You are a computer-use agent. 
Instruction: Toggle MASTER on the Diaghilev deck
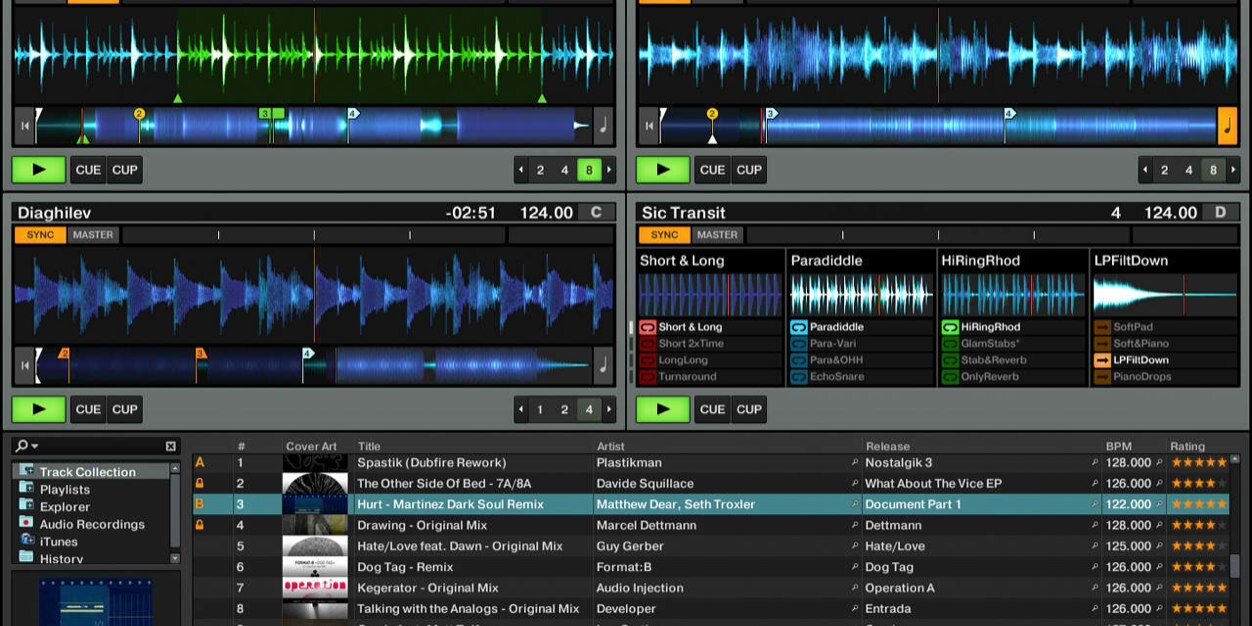click(x=93, y=235)
